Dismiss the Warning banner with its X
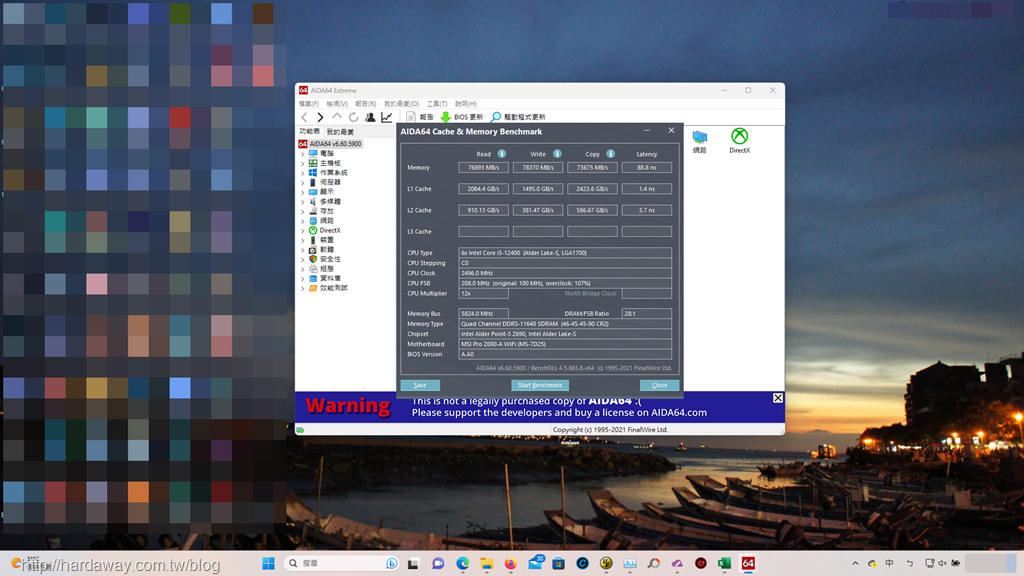The image size is (1024, 576). [x=778, y=398]
